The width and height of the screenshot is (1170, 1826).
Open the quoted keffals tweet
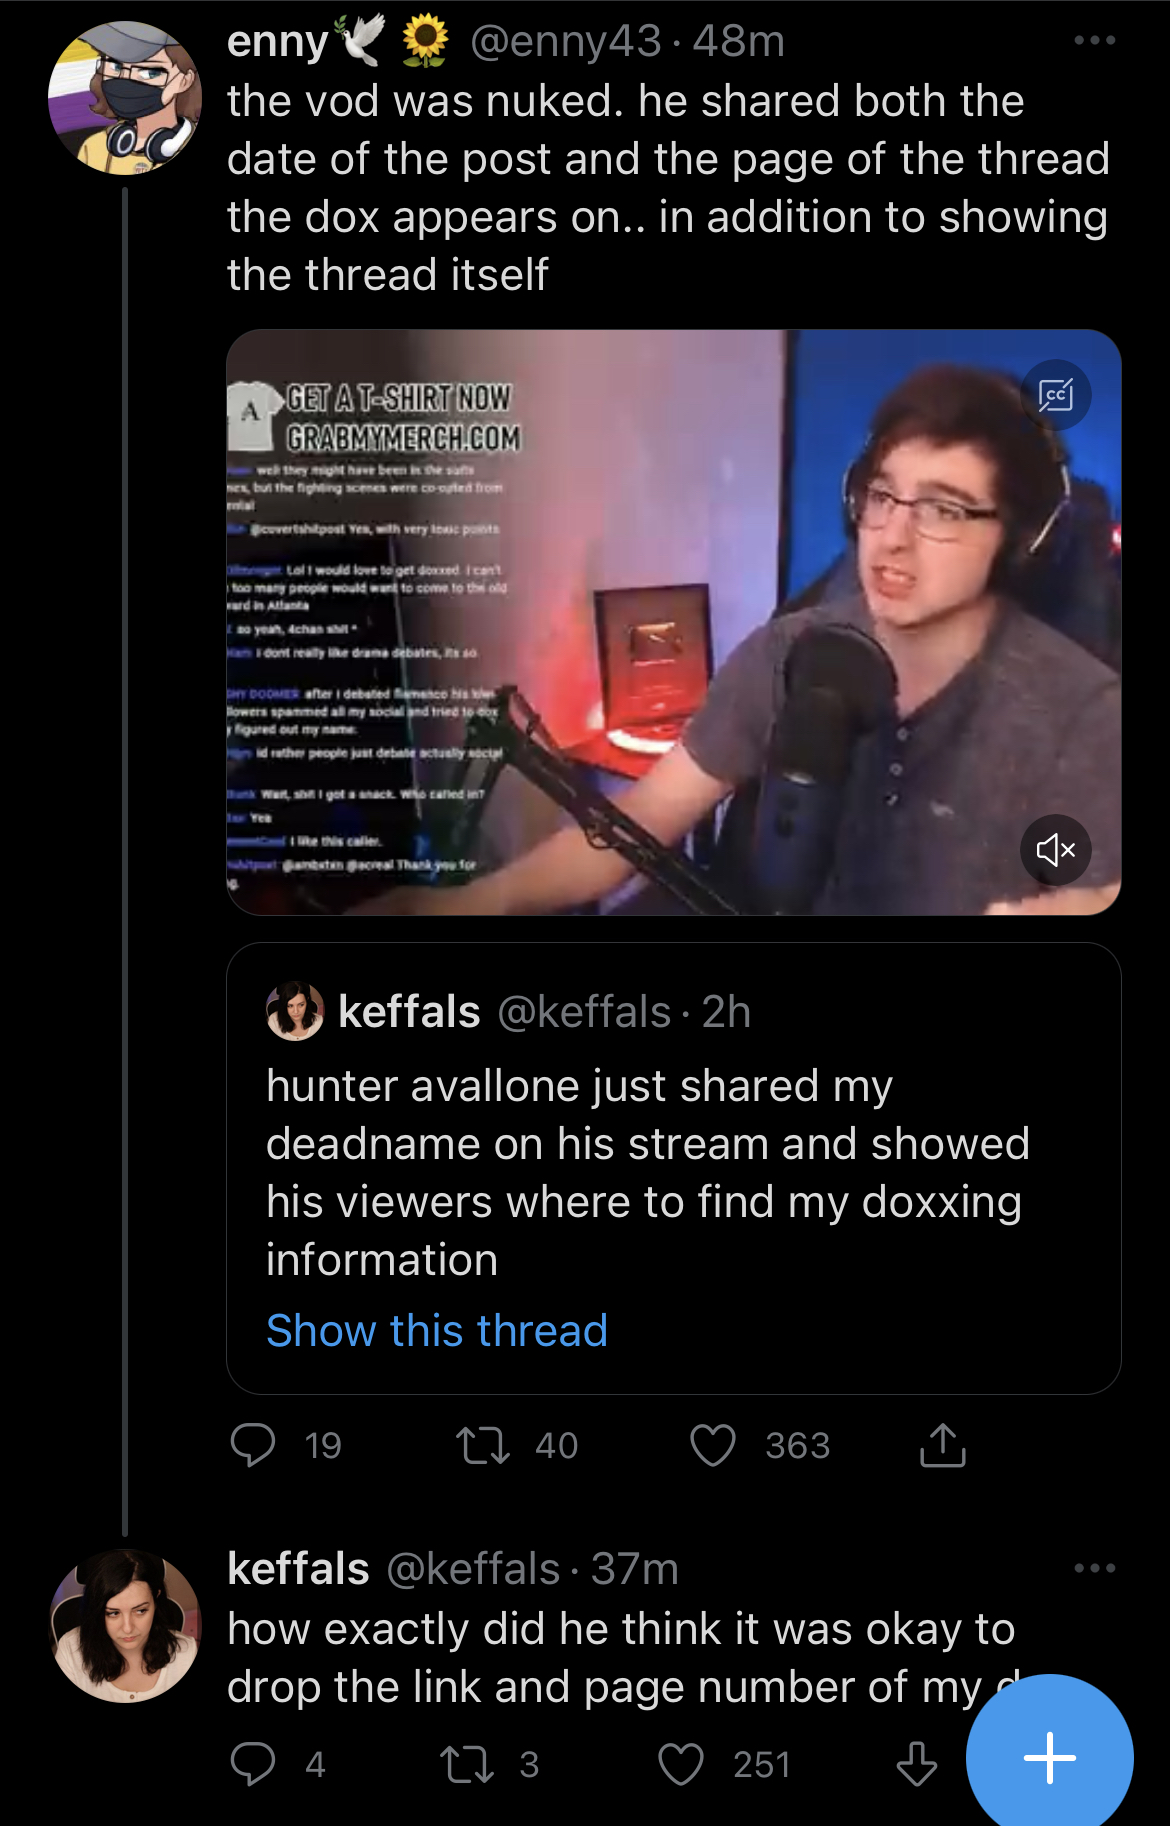click(x=674, y=1168)
